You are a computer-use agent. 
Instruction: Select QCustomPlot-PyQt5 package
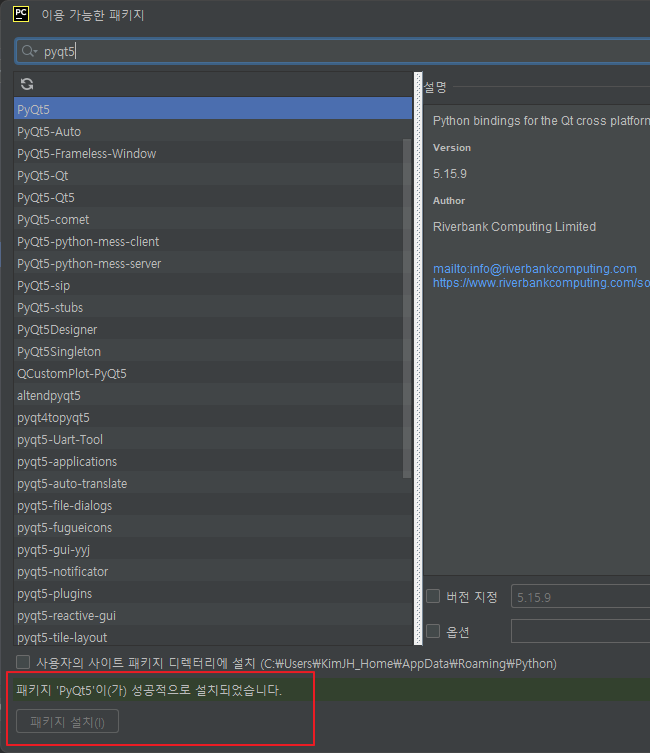click(213, 374)
